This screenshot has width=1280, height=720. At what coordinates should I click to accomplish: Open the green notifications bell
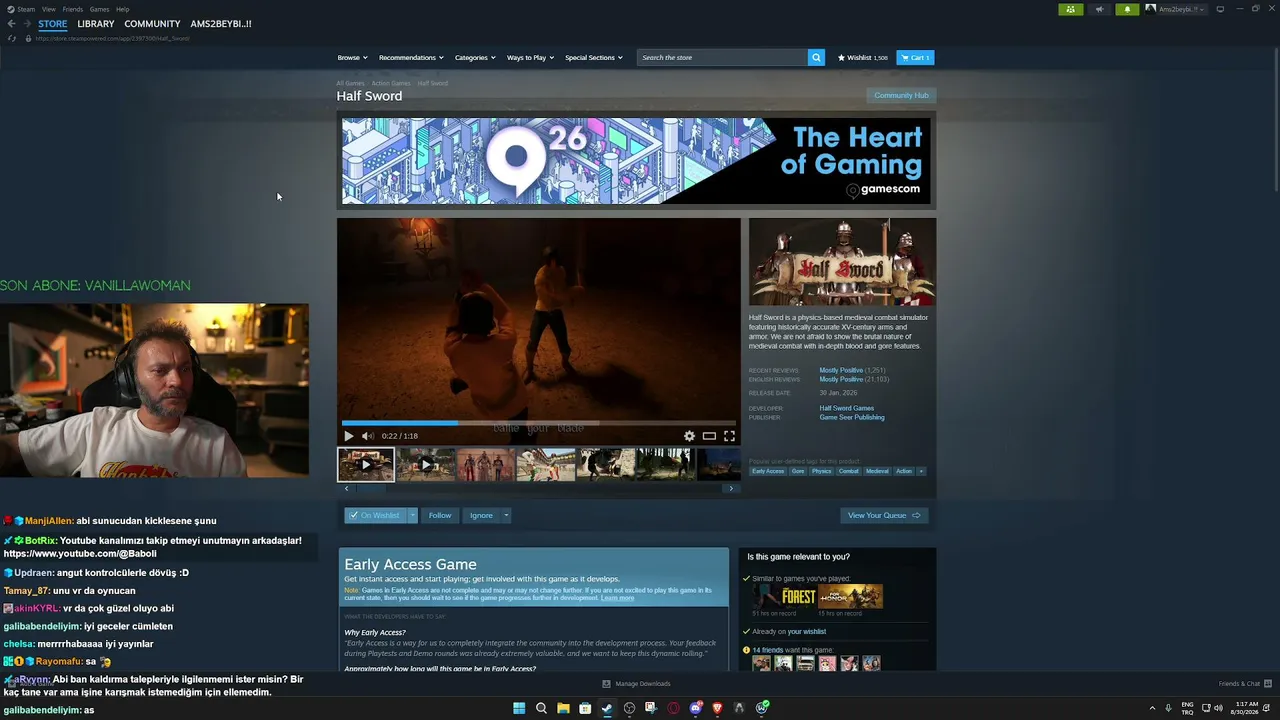click(x=1127, y=9)
